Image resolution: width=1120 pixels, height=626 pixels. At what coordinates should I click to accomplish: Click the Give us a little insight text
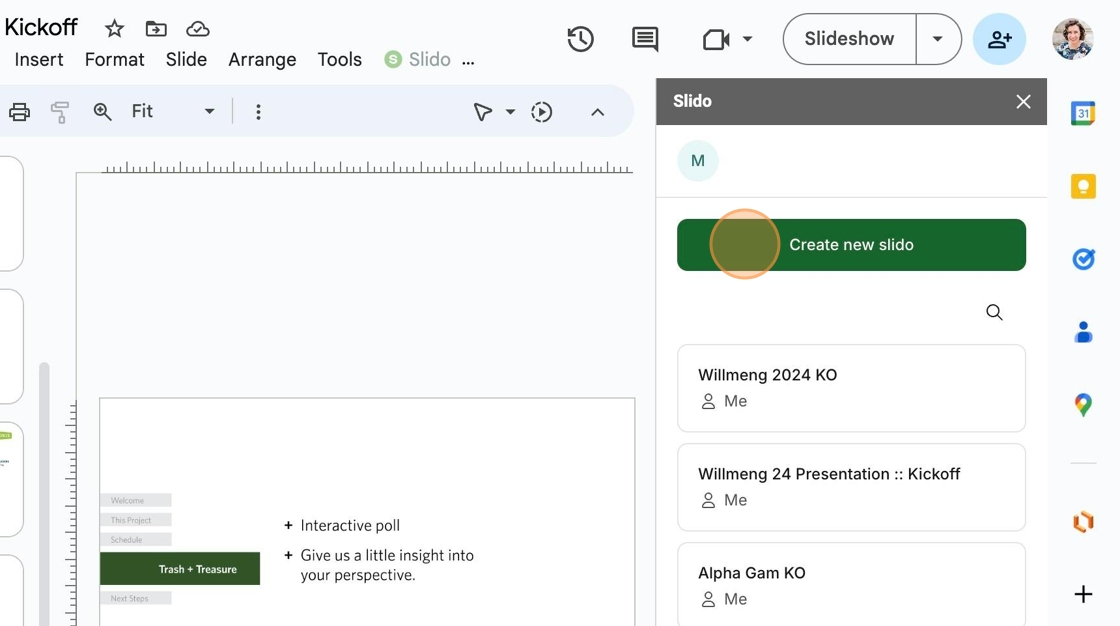[387, 565]
